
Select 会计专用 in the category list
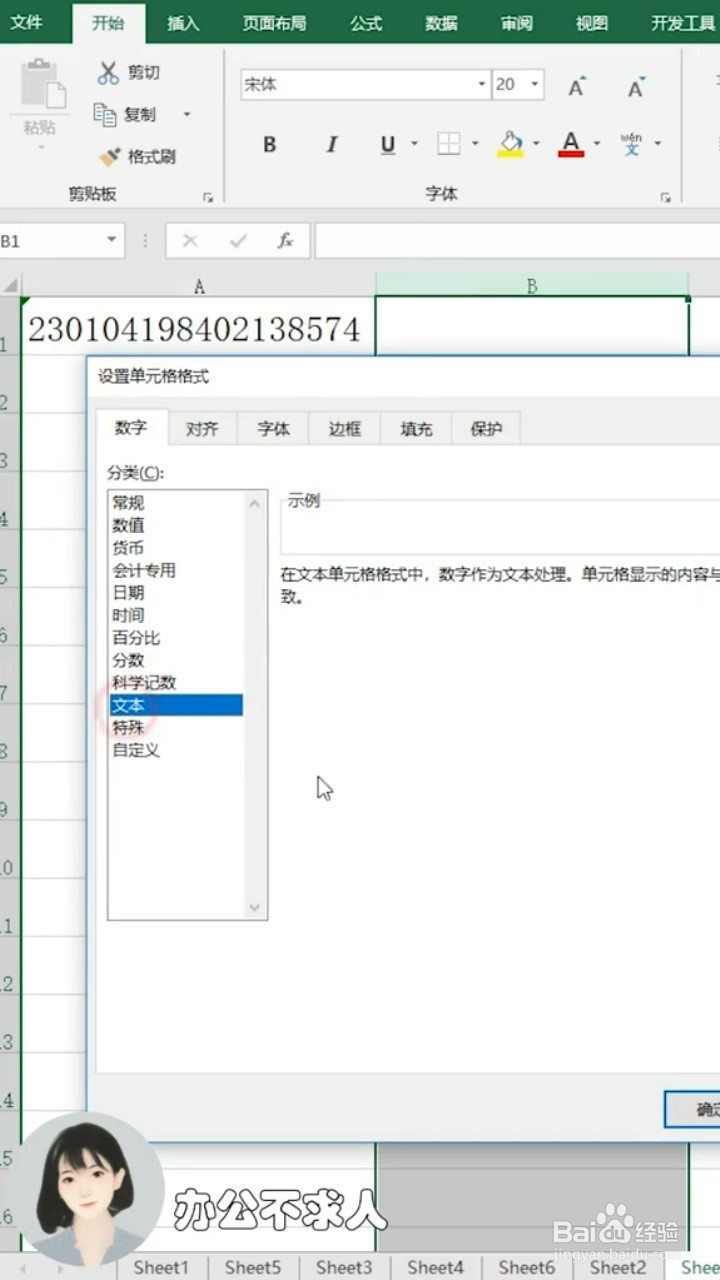tap(144, 570)
